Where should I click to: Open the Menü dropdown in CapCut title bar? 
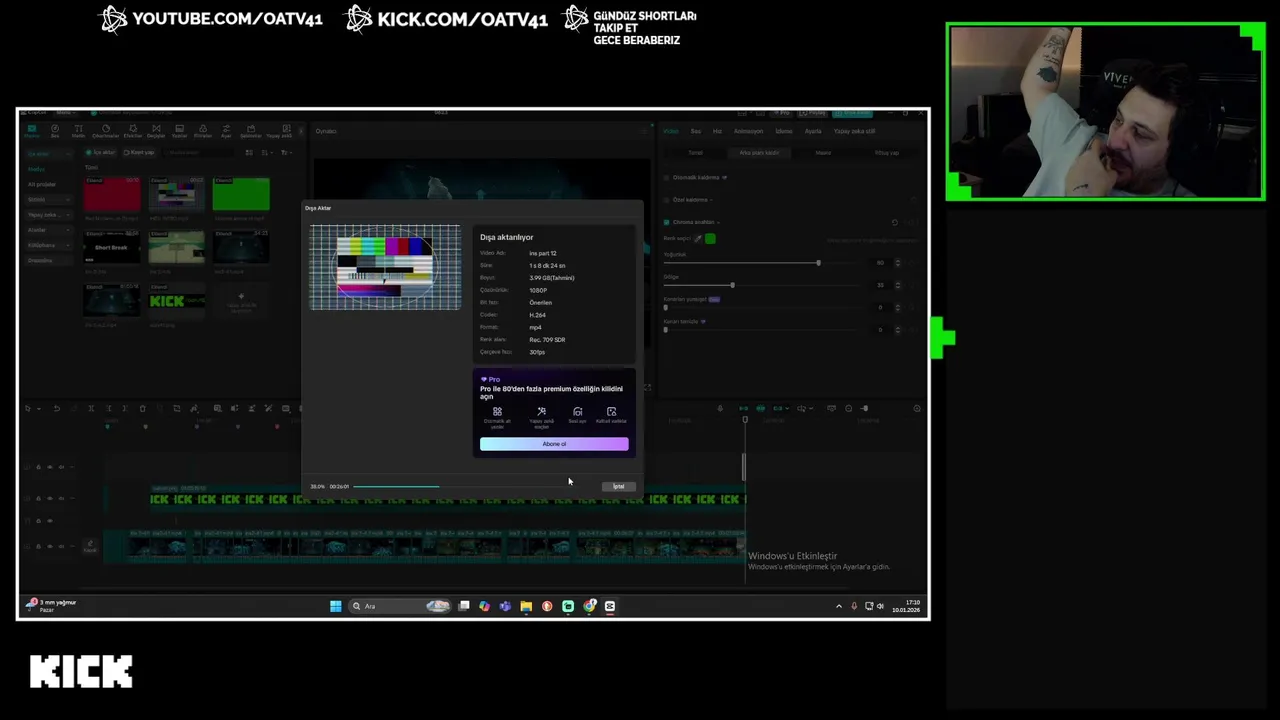click(x=66, y=112)
